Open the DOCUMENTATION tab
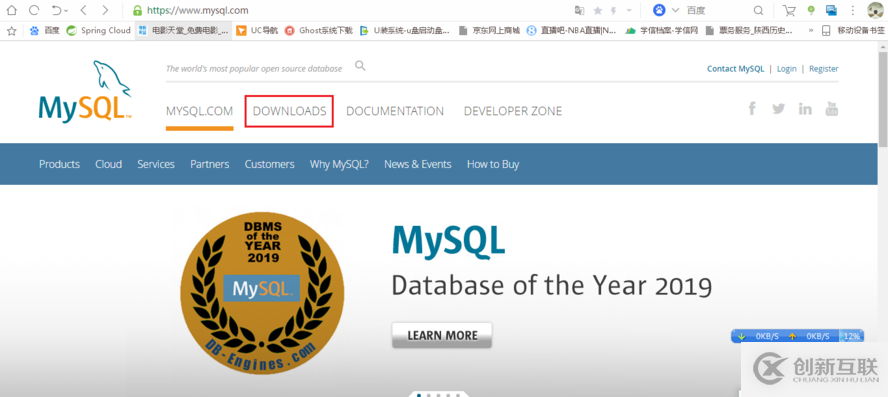The width and height of the screenshot is (888, 397). pyautogui.click(x=395, y=111)
